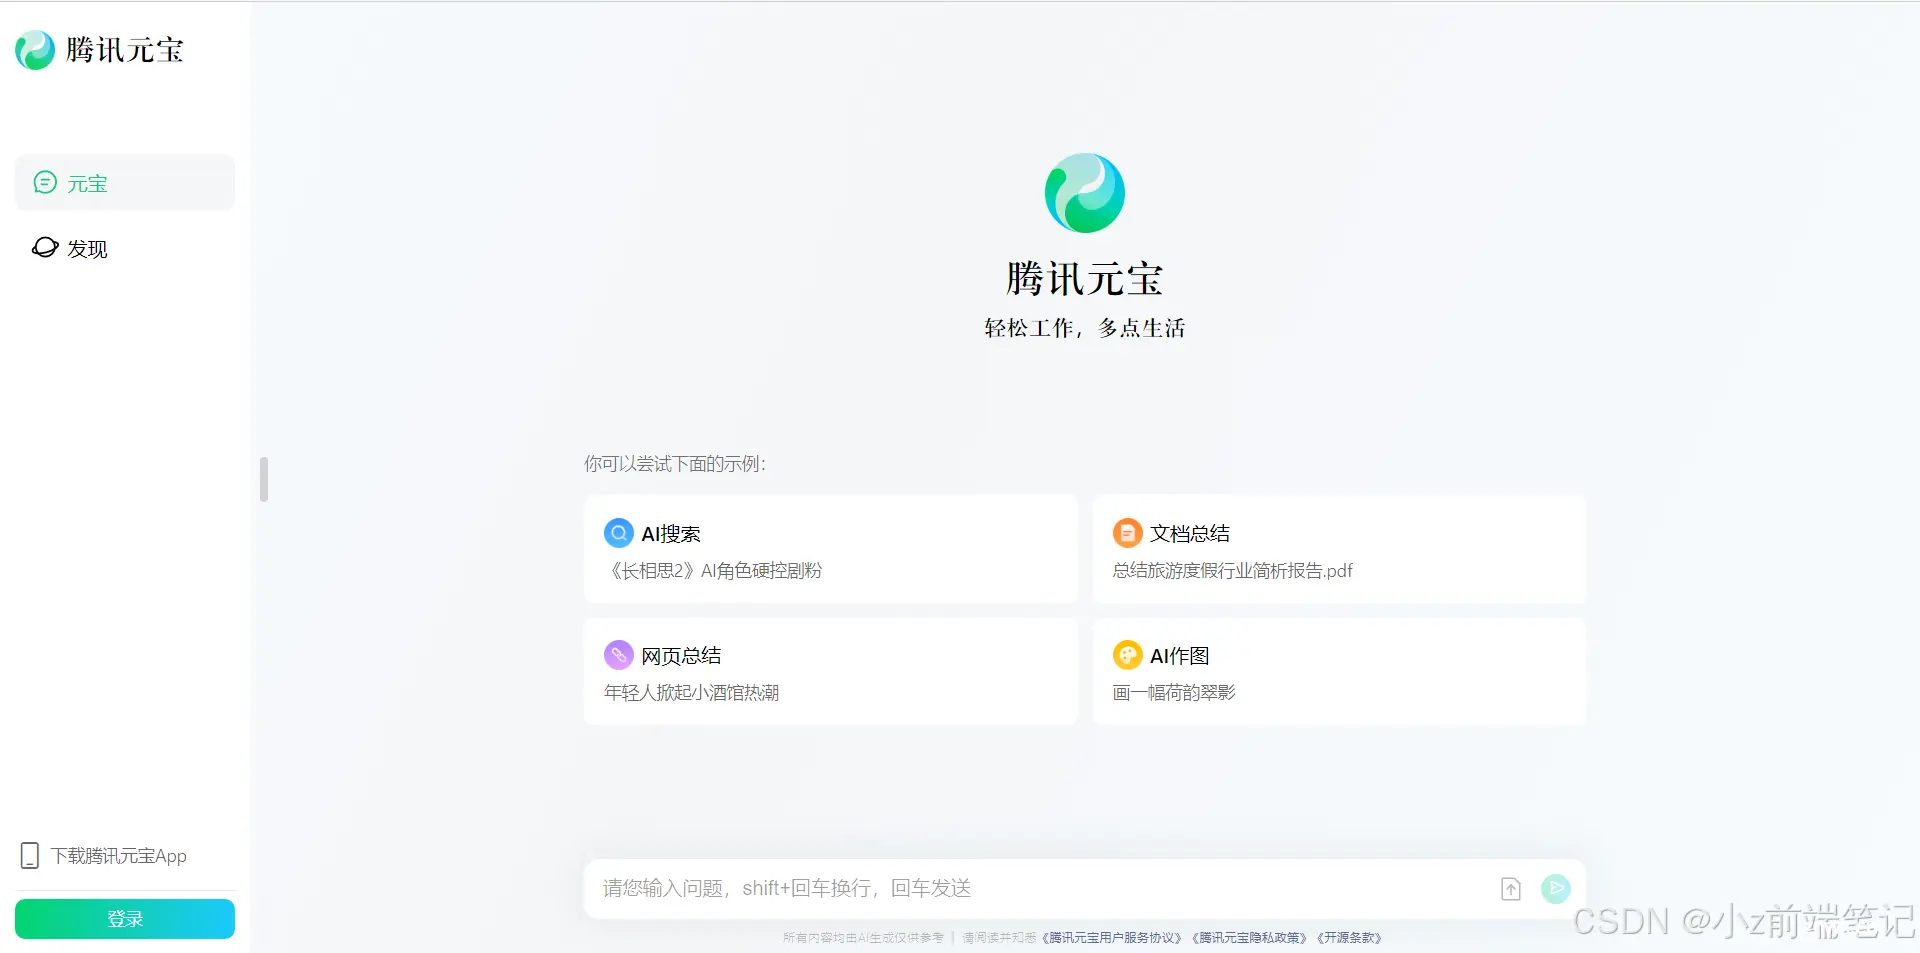This screenshot has height=953, width=1920.
Task: Click the orange 文档总结 document icon
Action: point(1128,533)
